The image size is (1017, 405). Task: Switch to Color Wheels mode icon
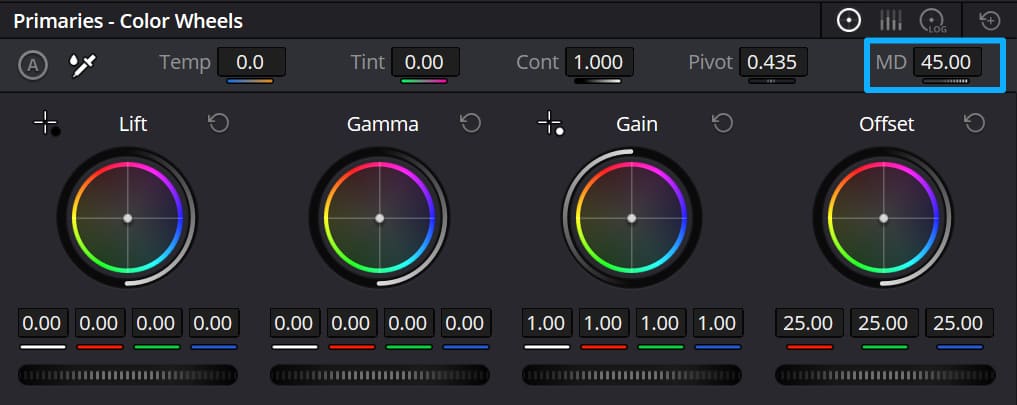[x=848, y=21]
